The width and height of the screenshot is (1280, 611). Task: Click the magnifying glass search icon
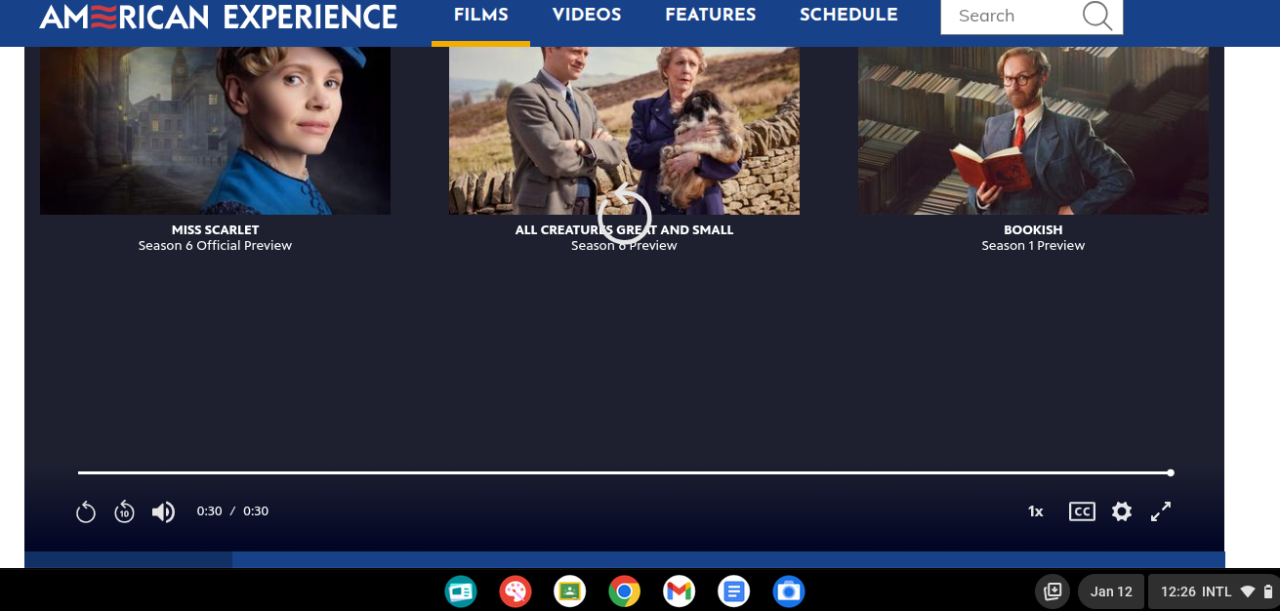(1097, 16)
